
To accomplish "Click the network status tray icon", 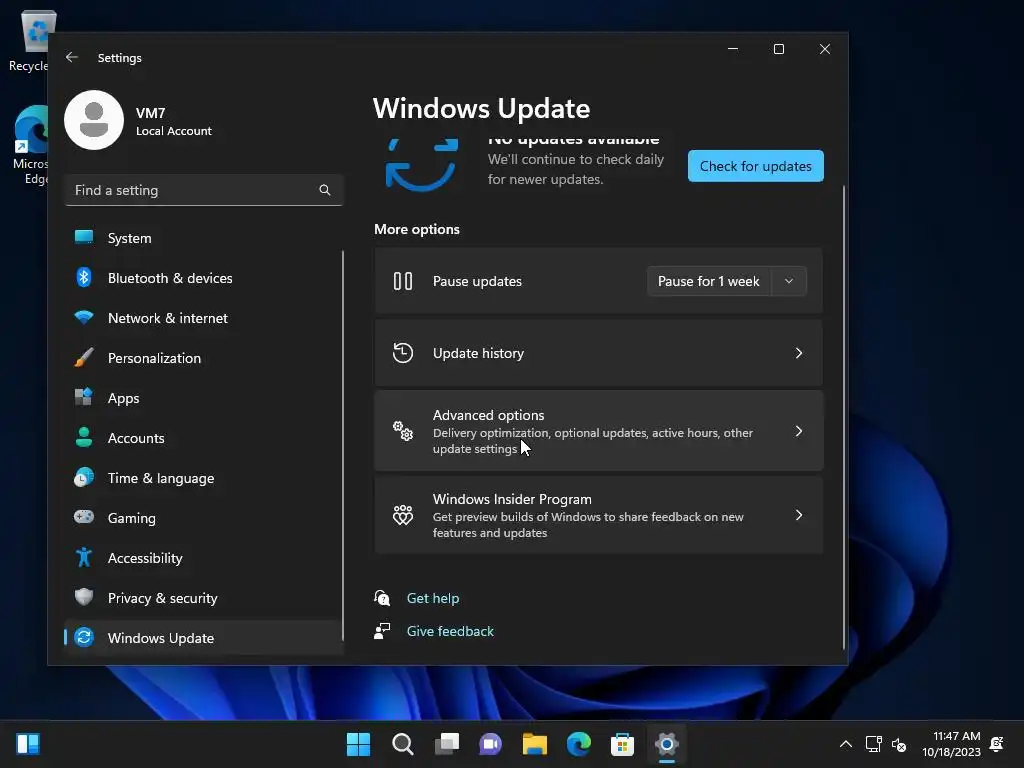I will (x=873, y=744).
